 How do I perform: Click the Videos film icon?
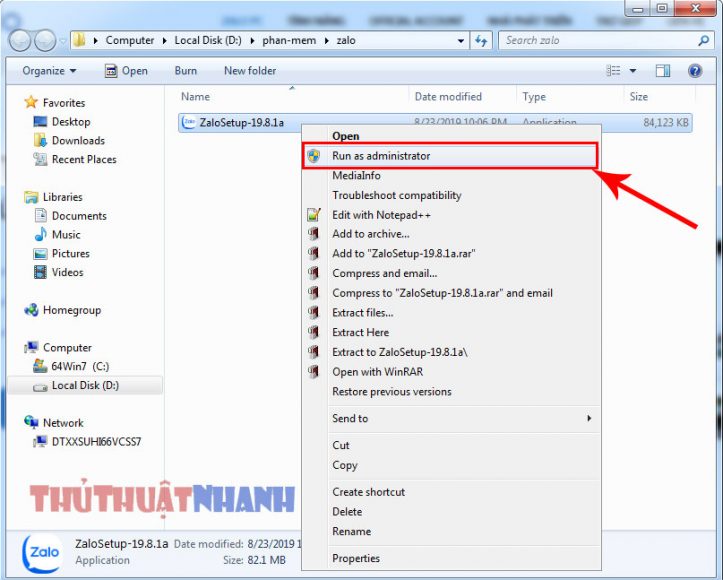tap(40, 272)
